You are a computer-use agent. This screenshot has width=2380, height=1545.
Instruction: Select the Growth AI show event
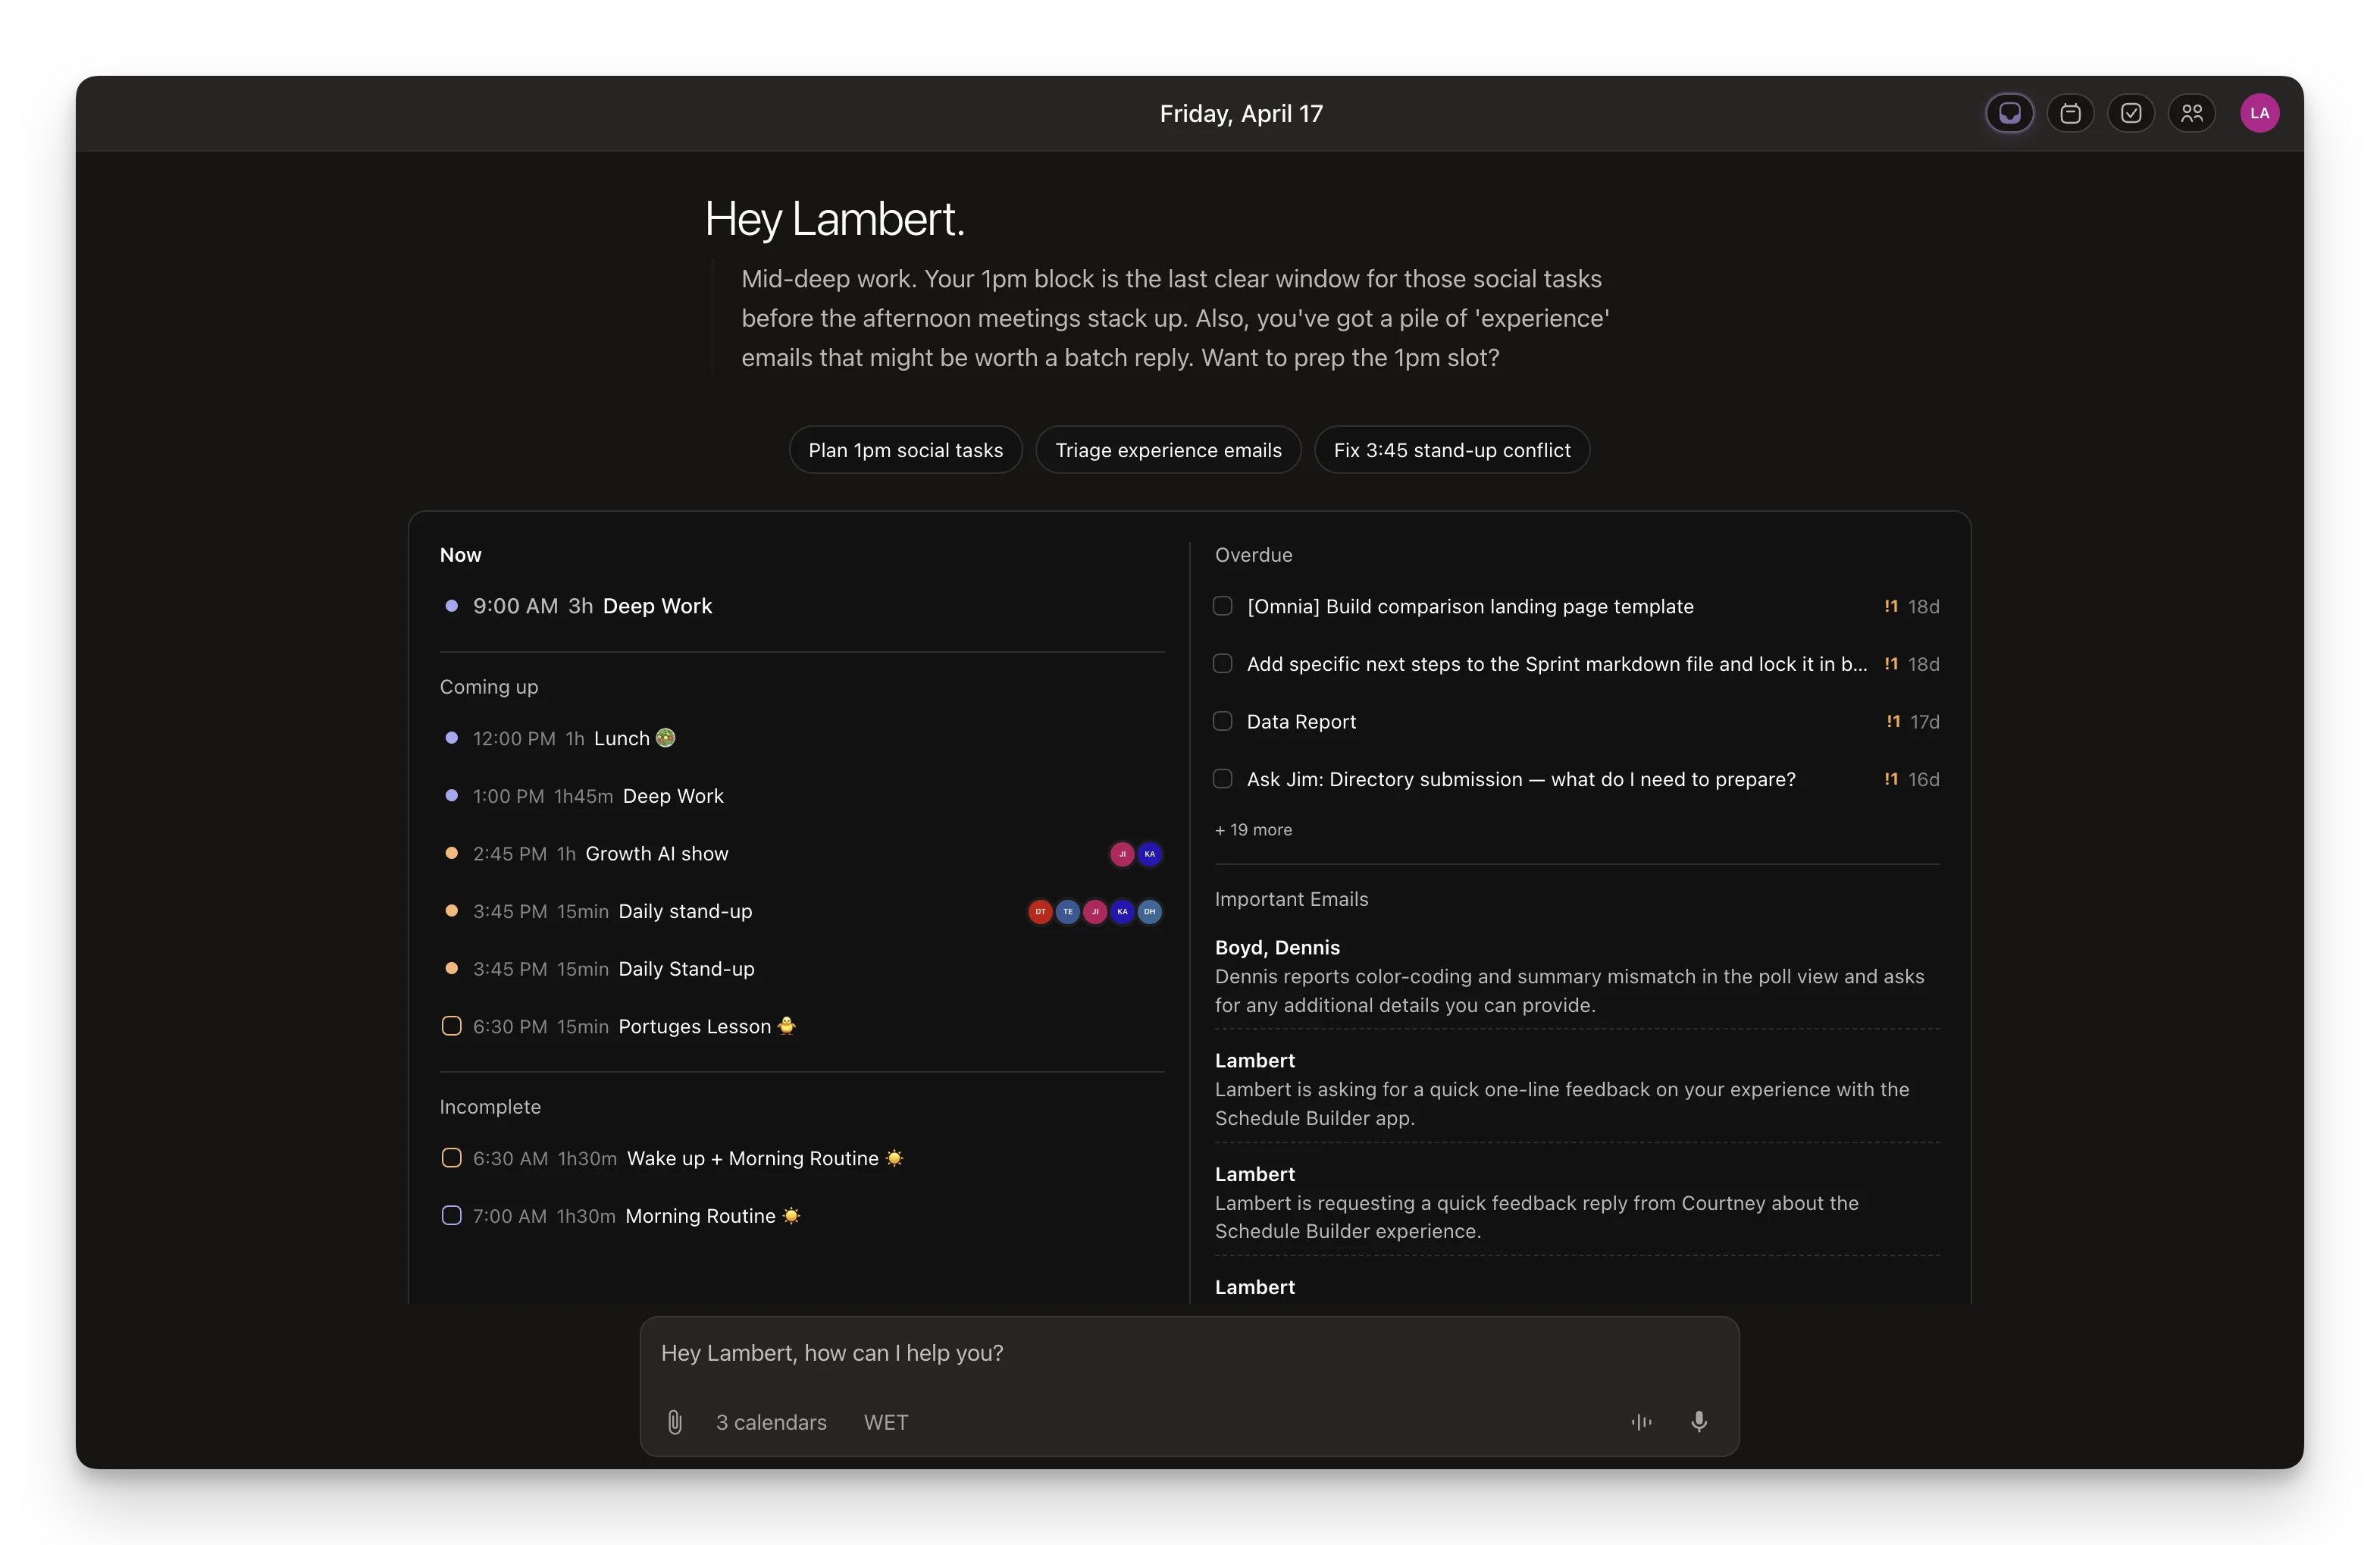[656, 854]
